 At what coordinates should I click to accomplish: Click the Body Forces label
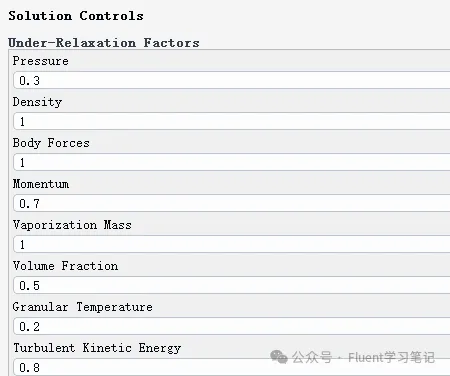point(51,143)
